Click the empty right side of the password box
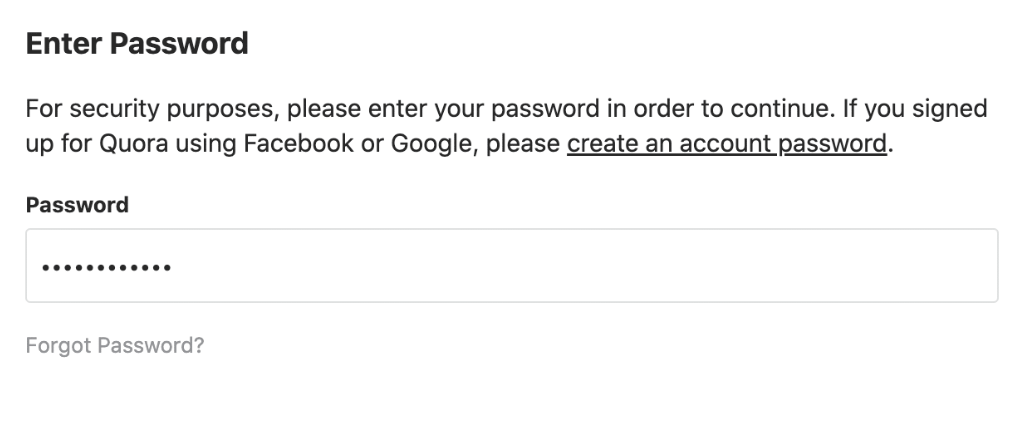The image size is (1013, 423). (x=800, y=266)
